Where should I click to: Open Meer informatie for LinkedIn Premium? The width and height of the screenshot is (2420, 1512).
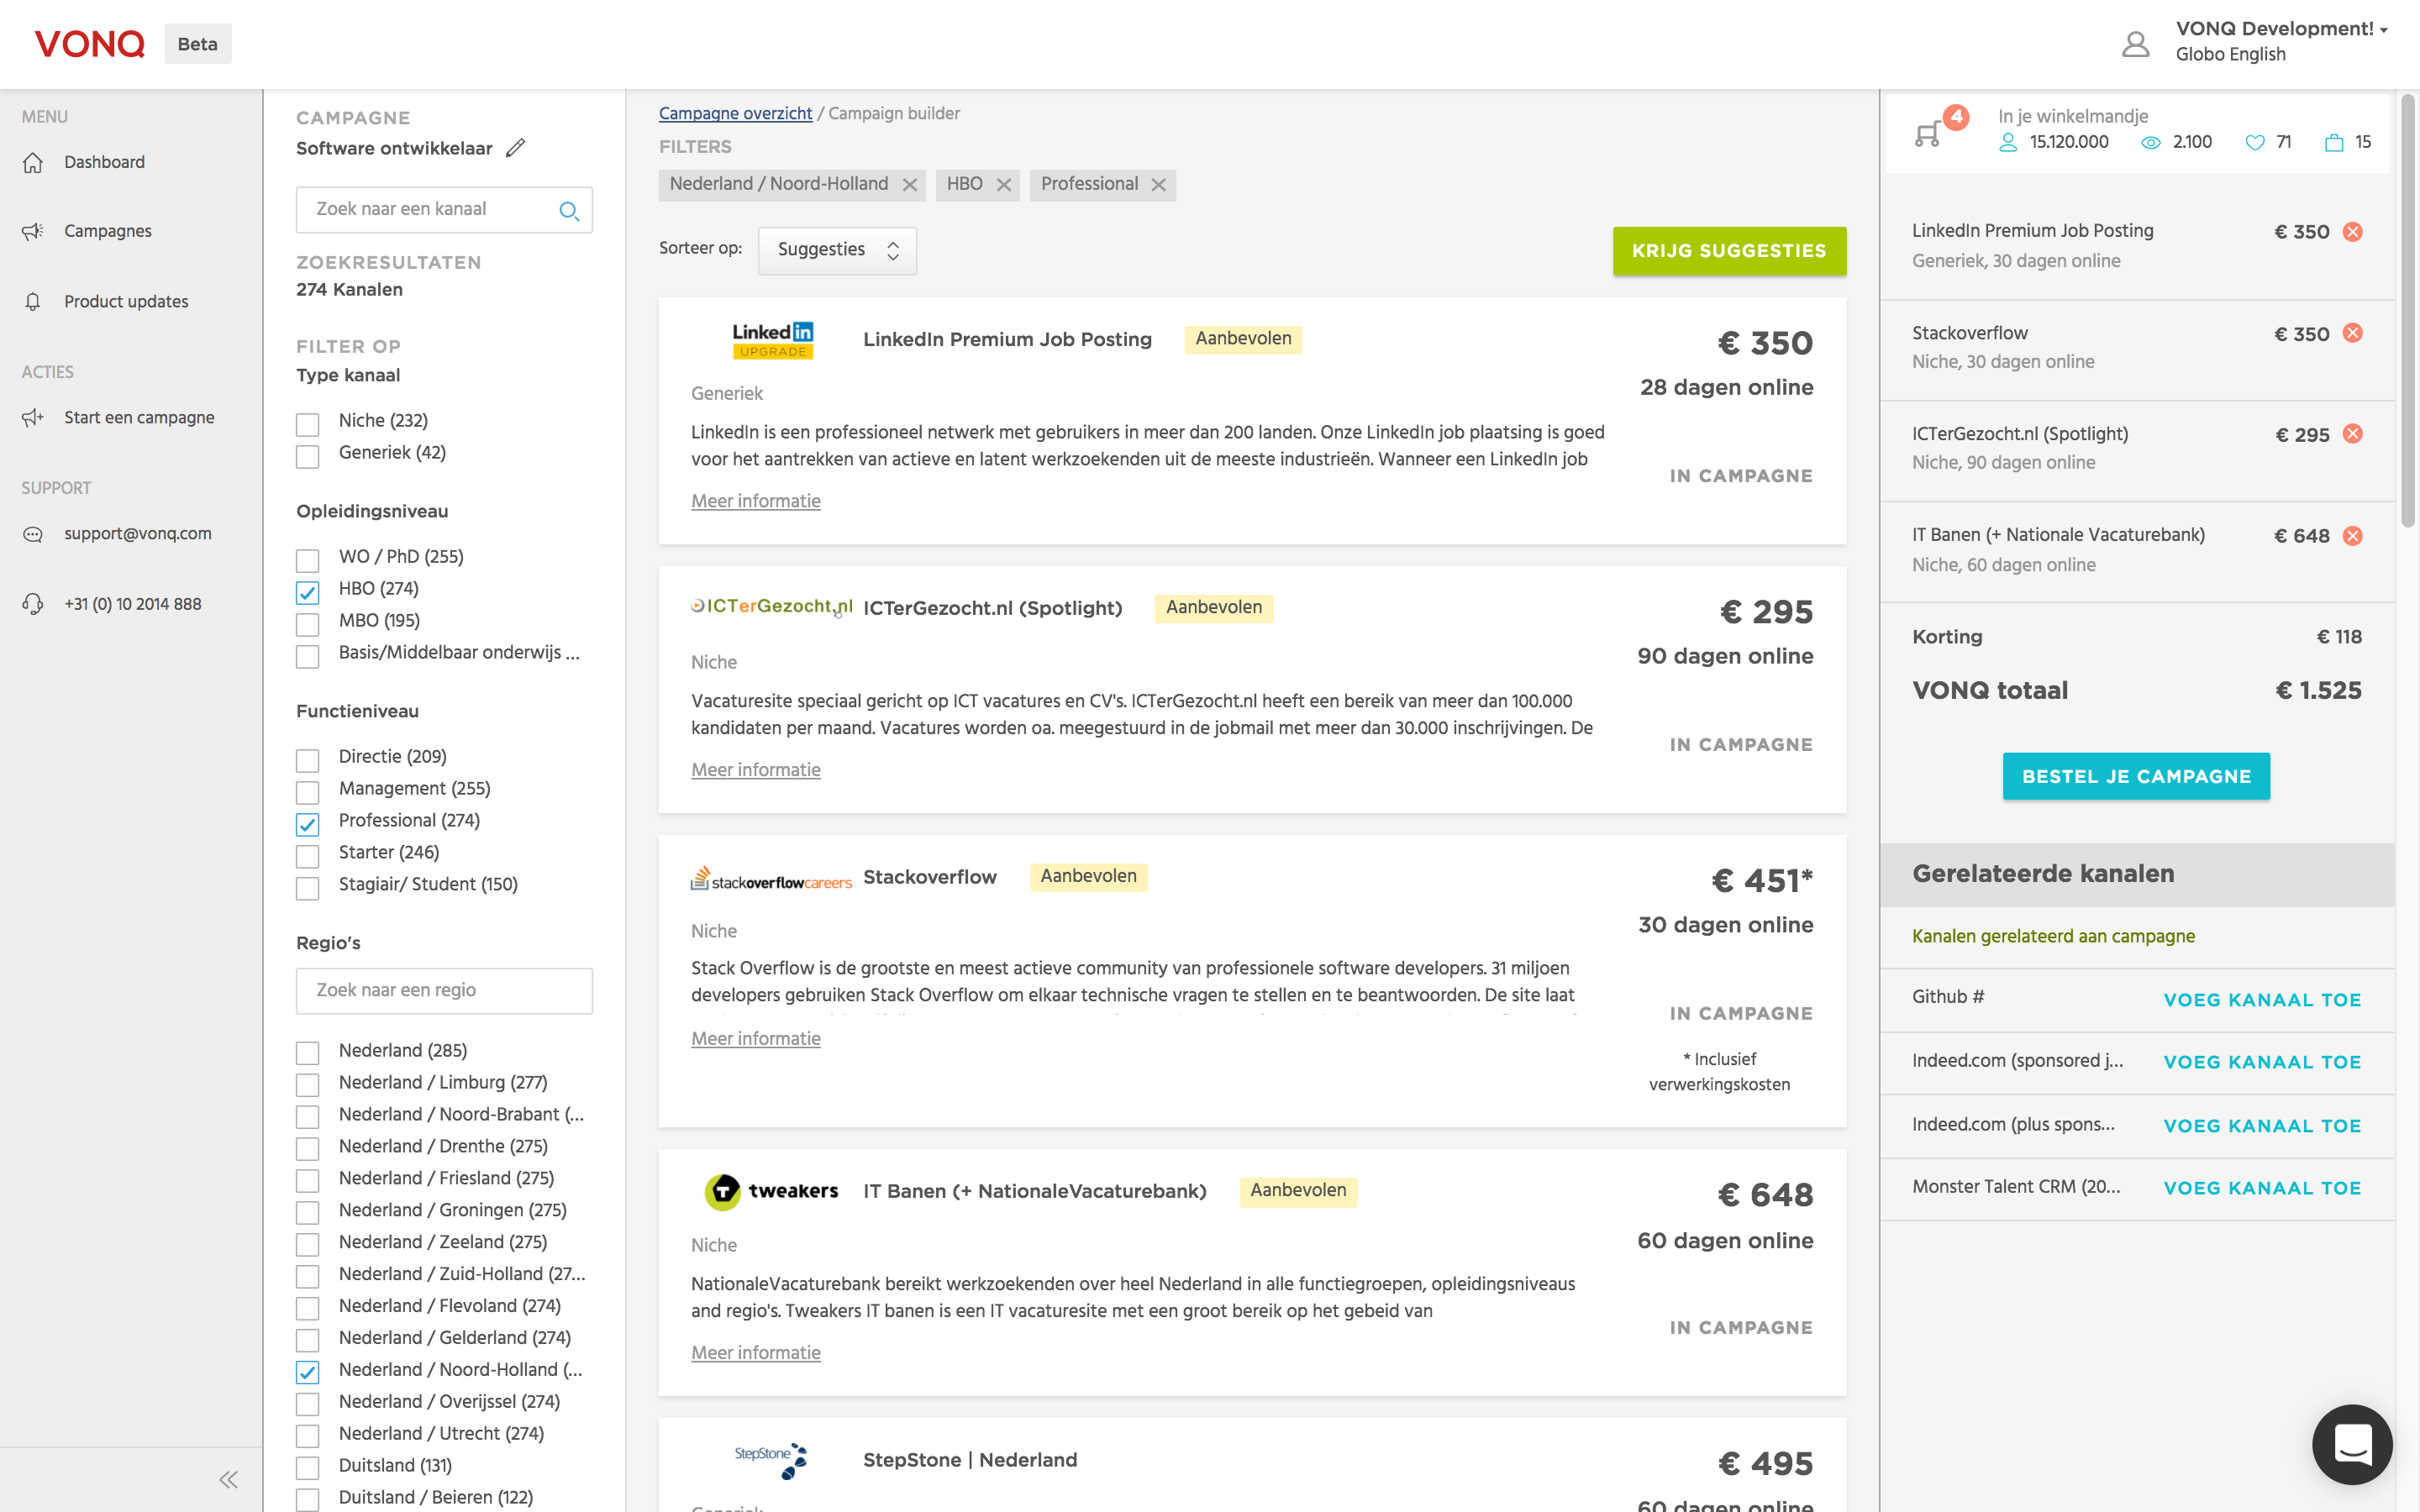(755, 501)
